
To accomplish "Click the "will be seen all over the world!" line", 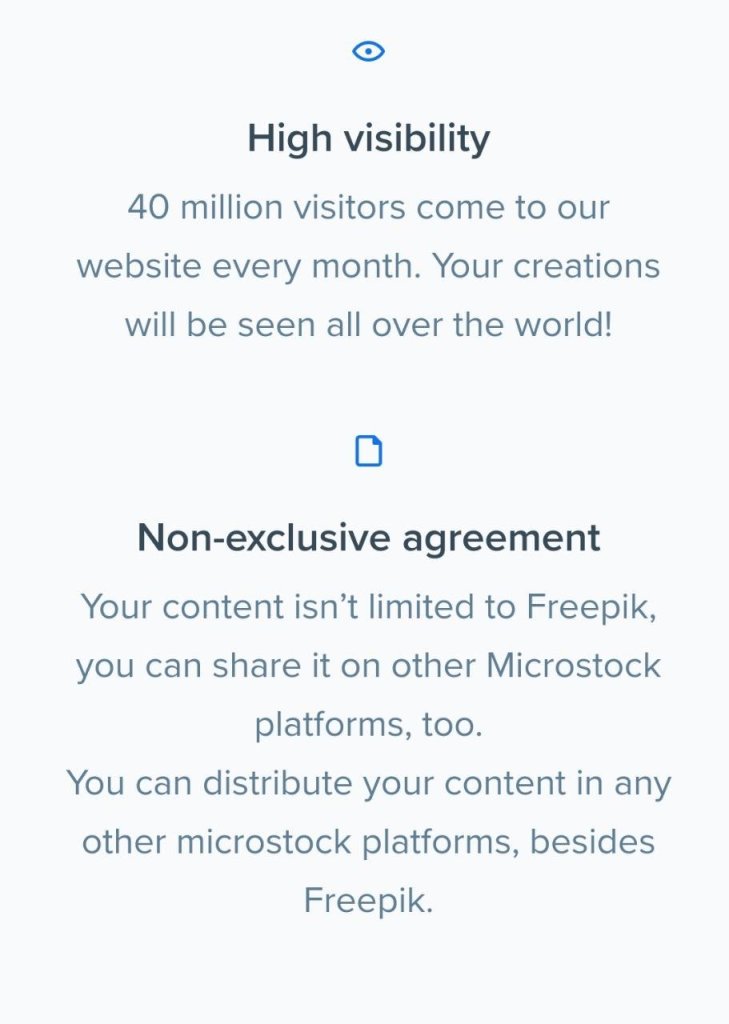I will tap(368, 326).
